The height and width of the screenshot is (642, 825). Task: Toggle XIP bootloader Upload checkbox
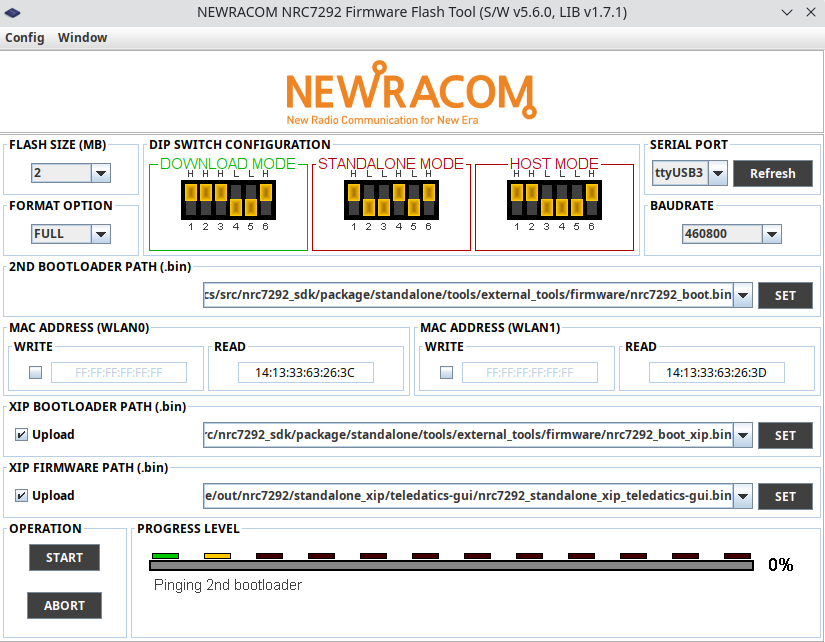pos(21,435)
